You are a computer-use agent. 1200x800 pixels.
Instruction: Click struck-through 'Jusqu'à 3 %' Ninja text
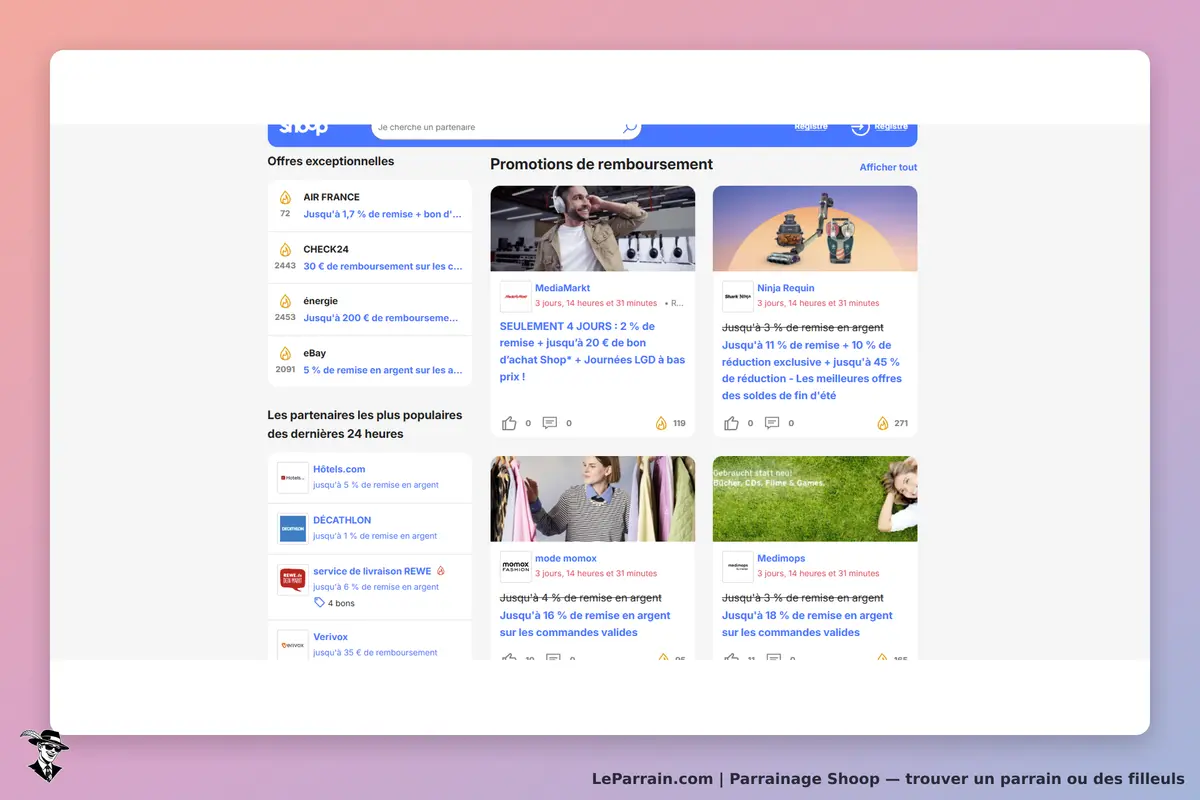803,328
